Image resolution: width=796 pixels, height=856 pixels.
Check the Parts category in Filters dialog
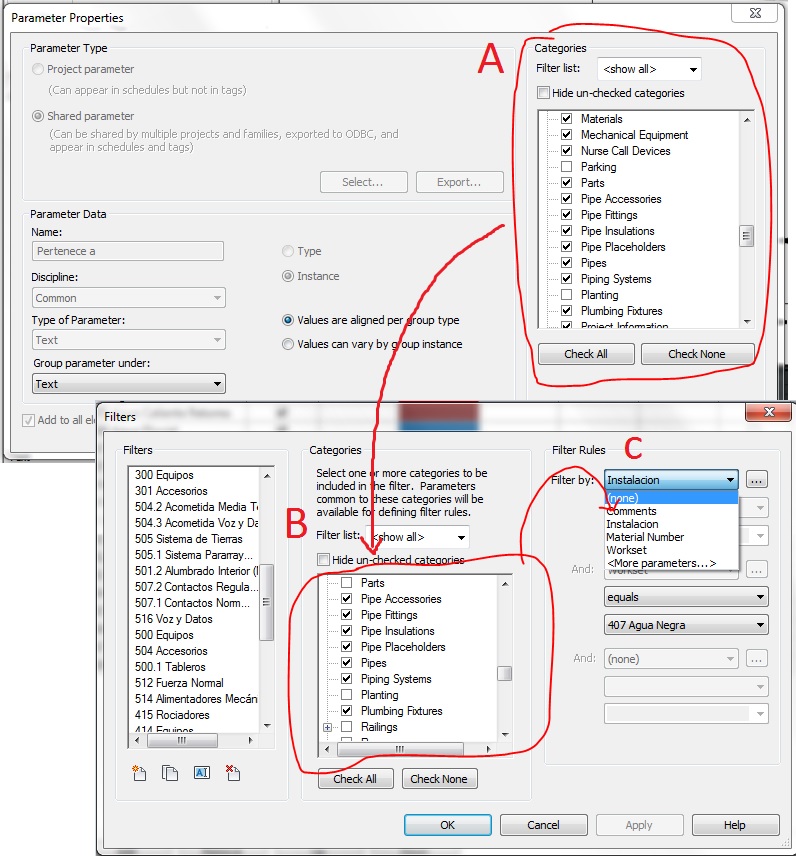(x=346, y=582)
